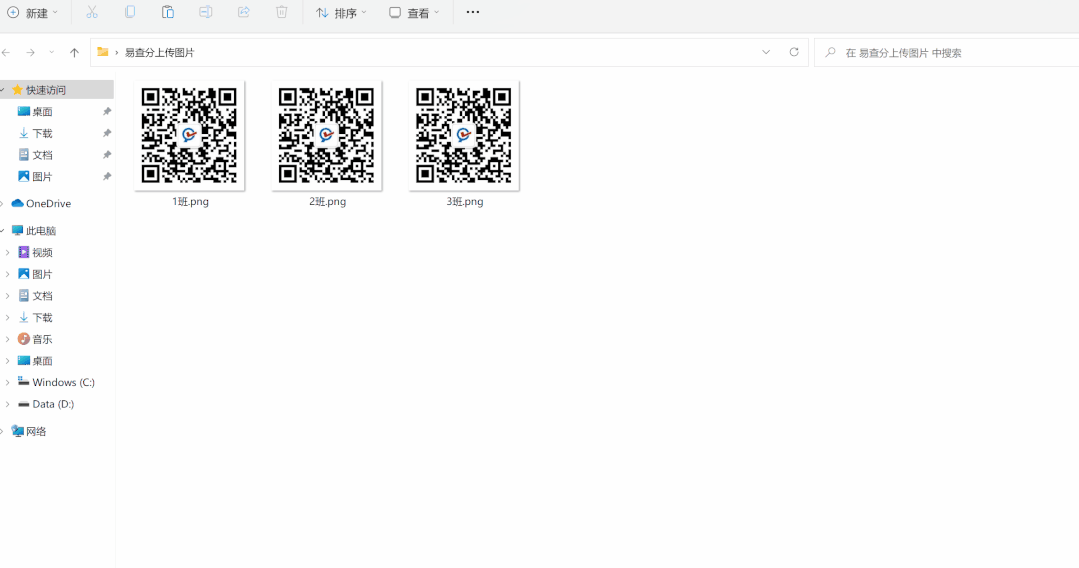Expand the Windows (C:) drive node
This screenshot has height=568, width=1079.
point(8,382)
